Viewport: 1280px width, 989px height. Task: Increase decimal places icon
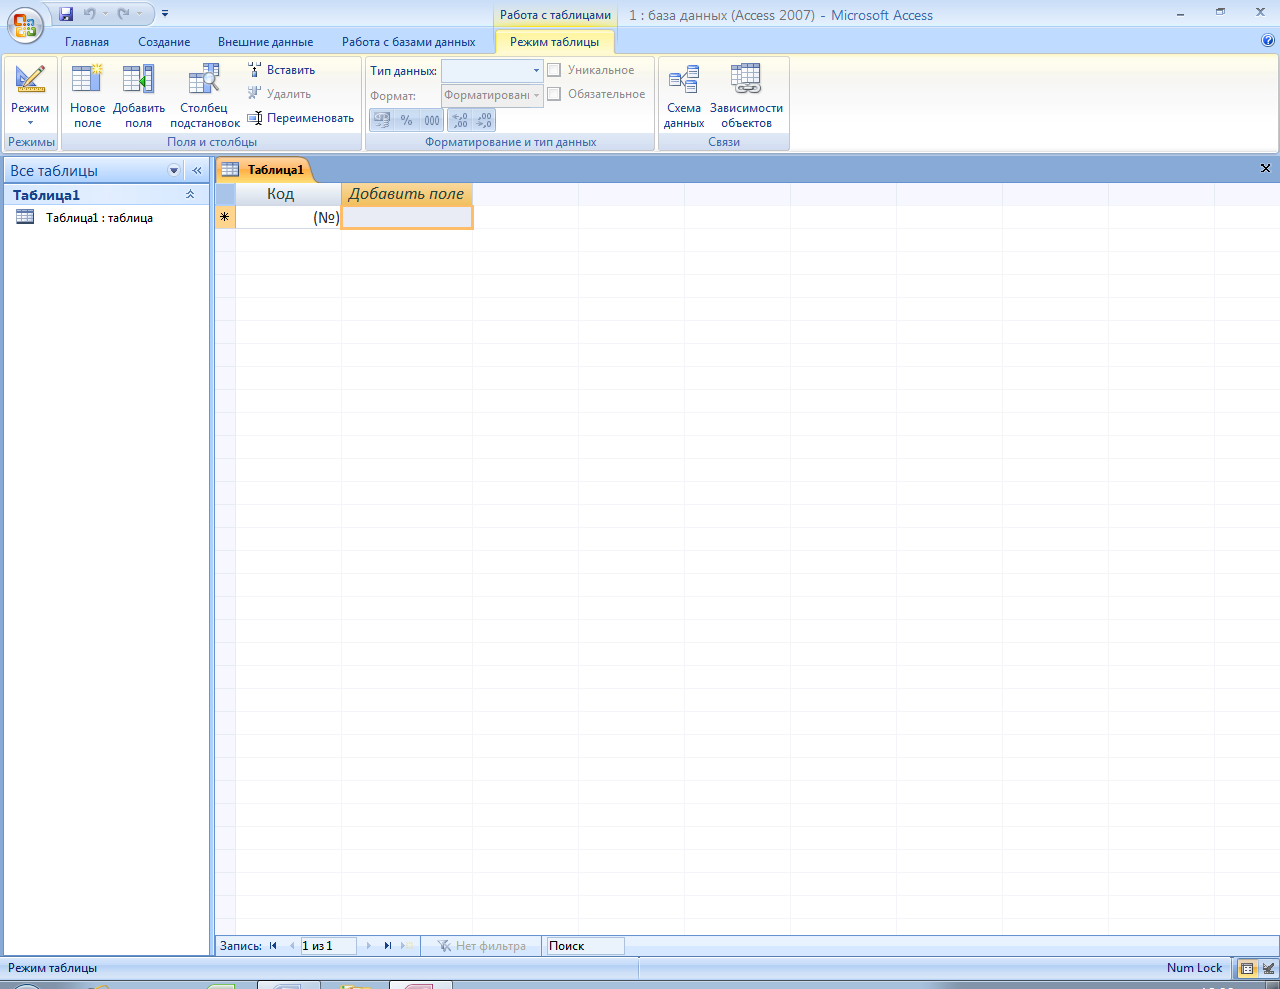tap(460, 120)
